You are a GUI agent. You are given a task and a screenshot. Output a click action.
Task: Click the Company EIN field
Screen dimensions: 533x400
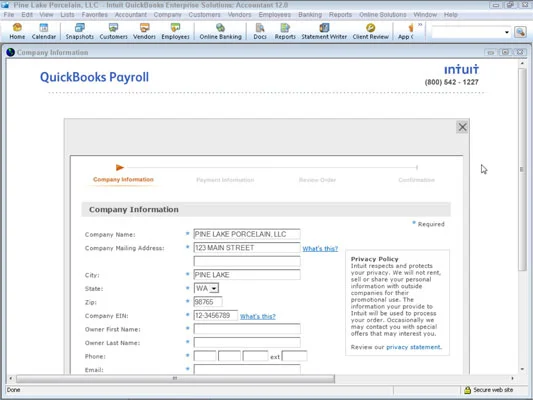[216, 315]
